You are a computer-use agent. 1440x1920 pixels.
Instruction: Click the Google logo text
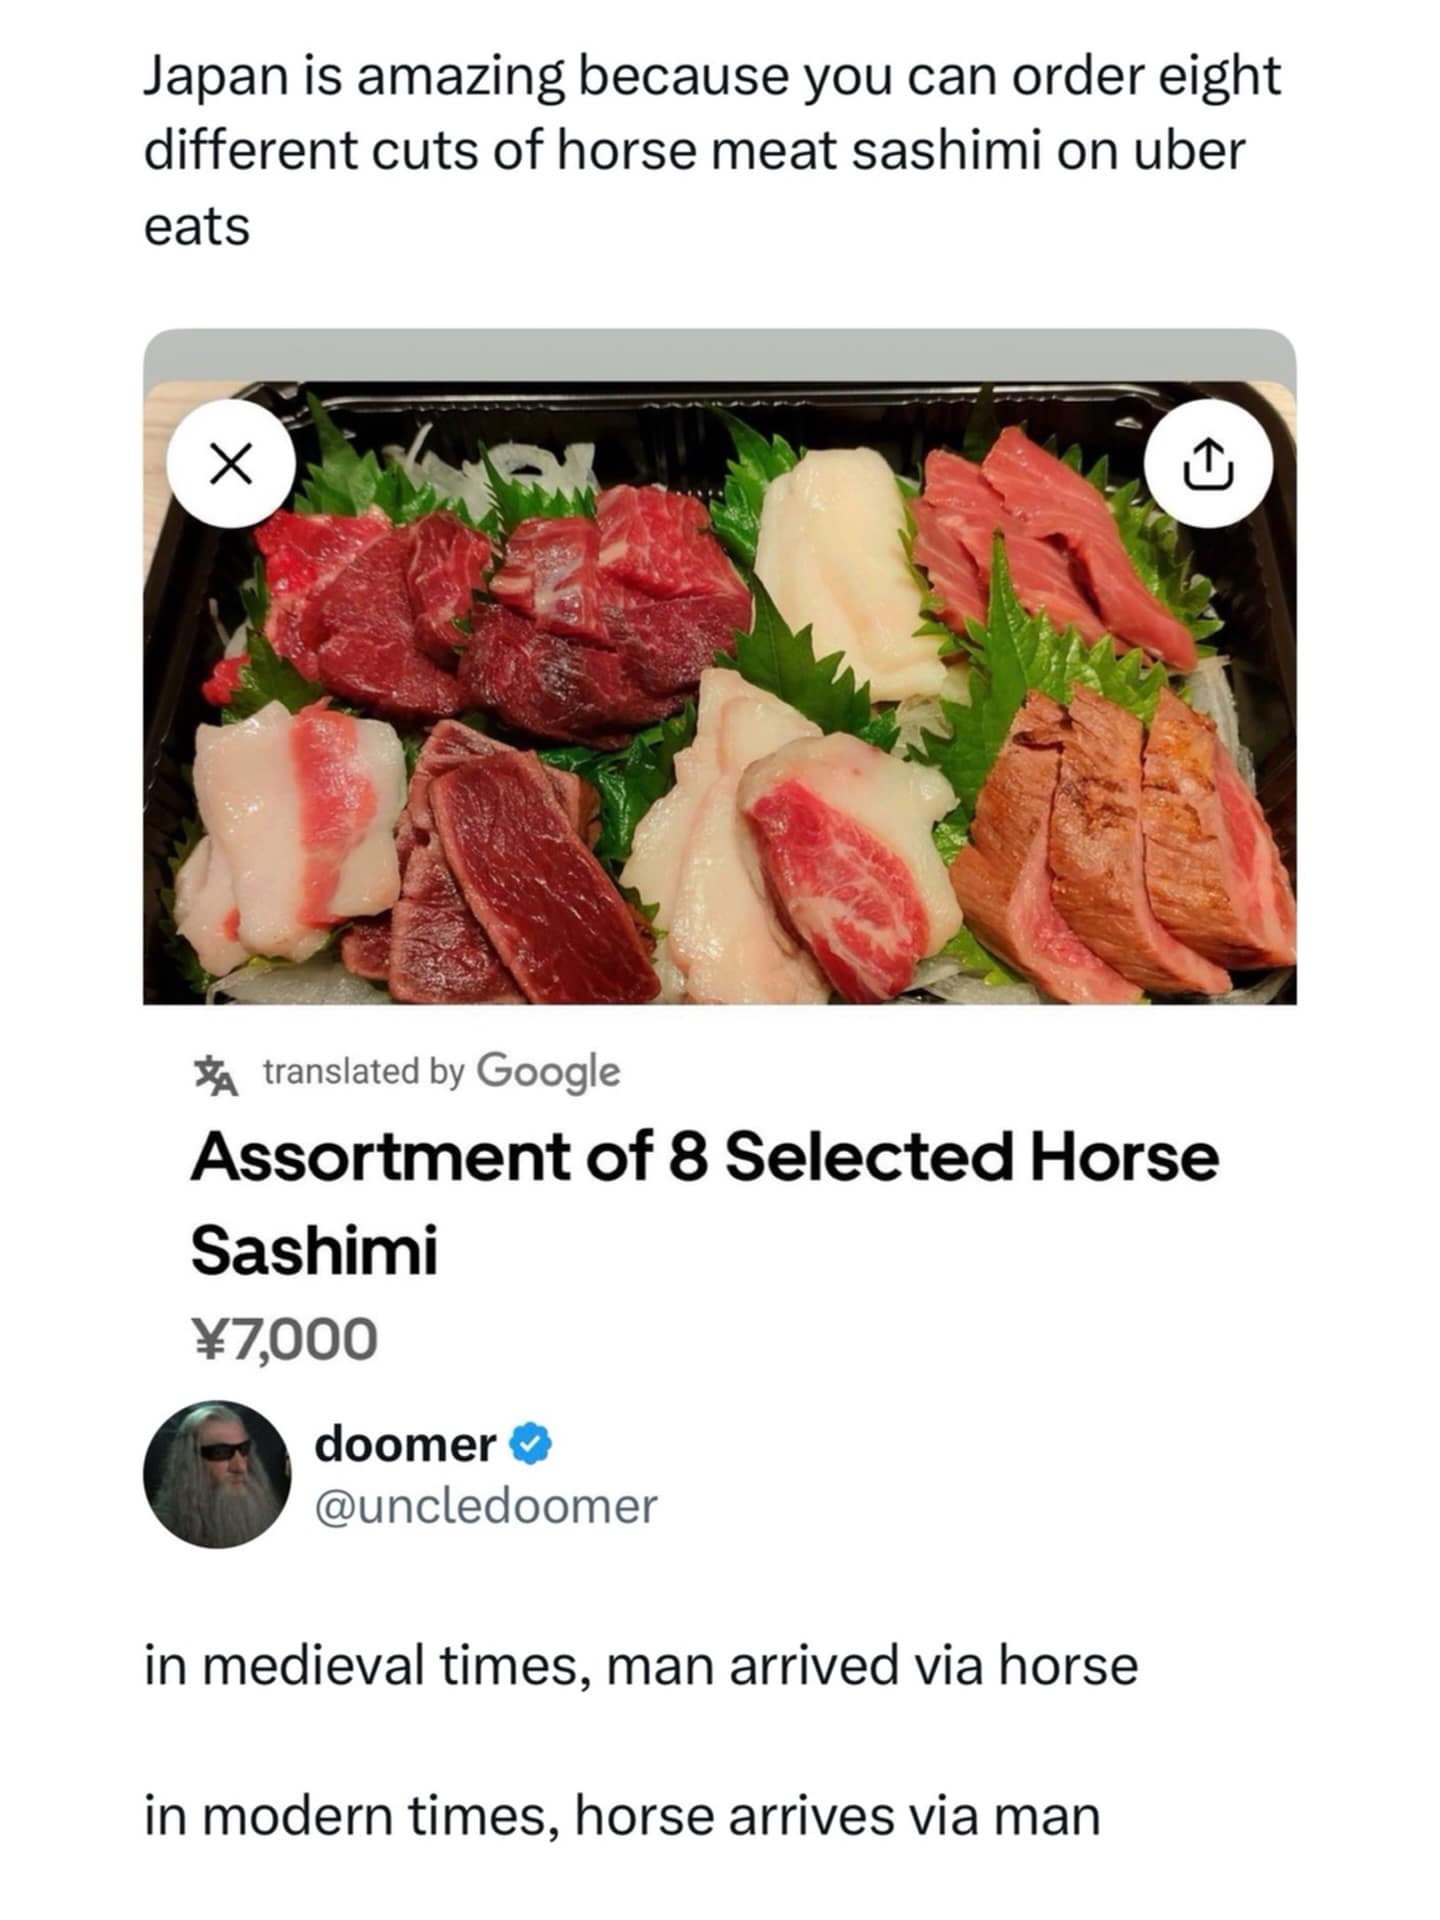pyautogui.click(x=548, y=1072)
